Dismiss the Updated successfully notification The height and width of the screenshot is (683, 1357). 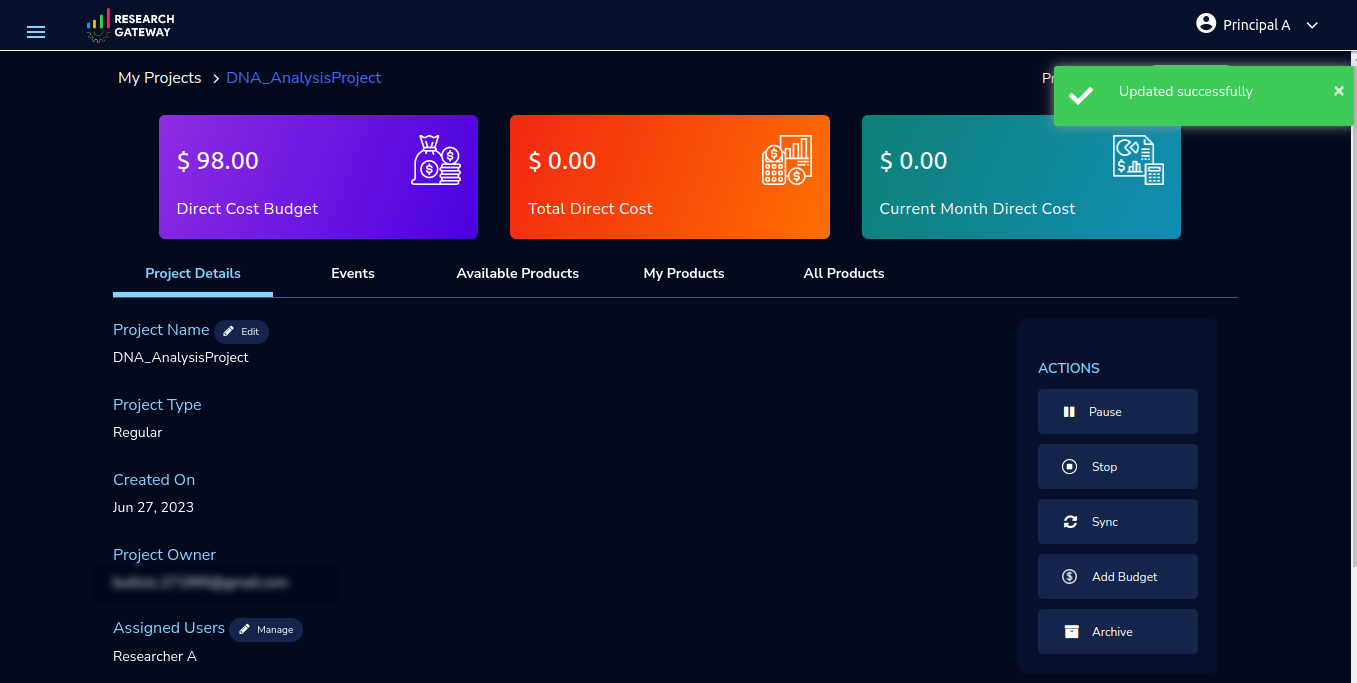(1339, 91)
